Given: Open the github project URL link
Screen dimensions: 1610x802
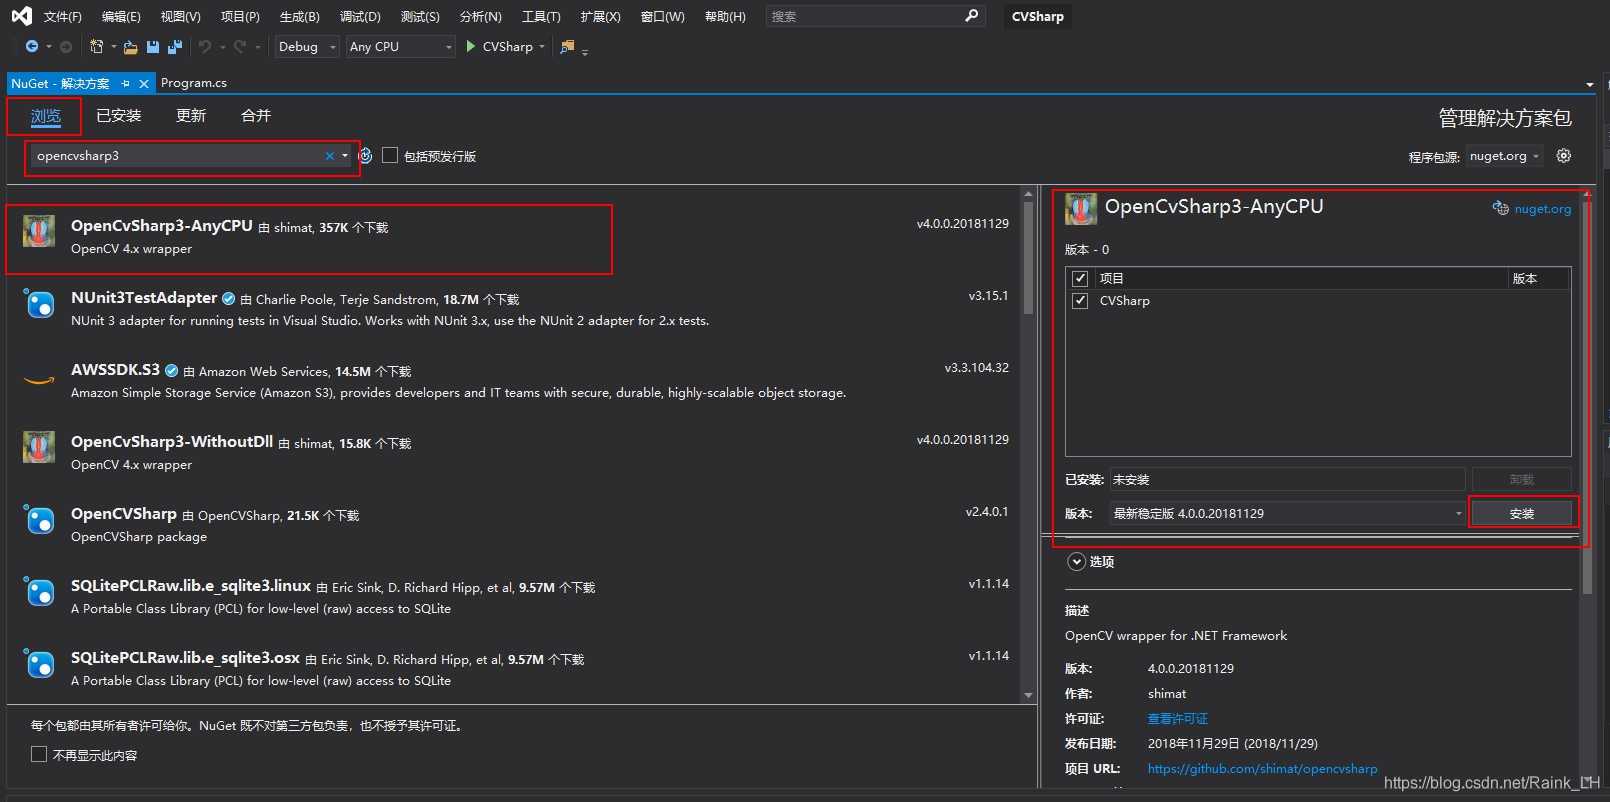Looking at the screenshot, I should [1262, 769].
